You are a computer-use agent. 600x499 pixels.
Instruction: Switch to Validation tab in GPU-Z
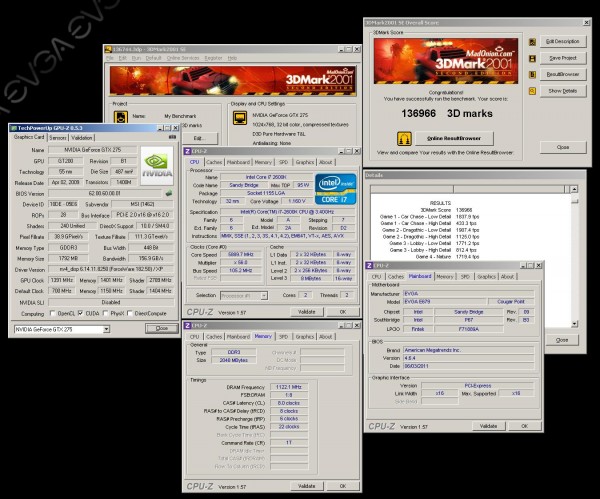[82, 137]
